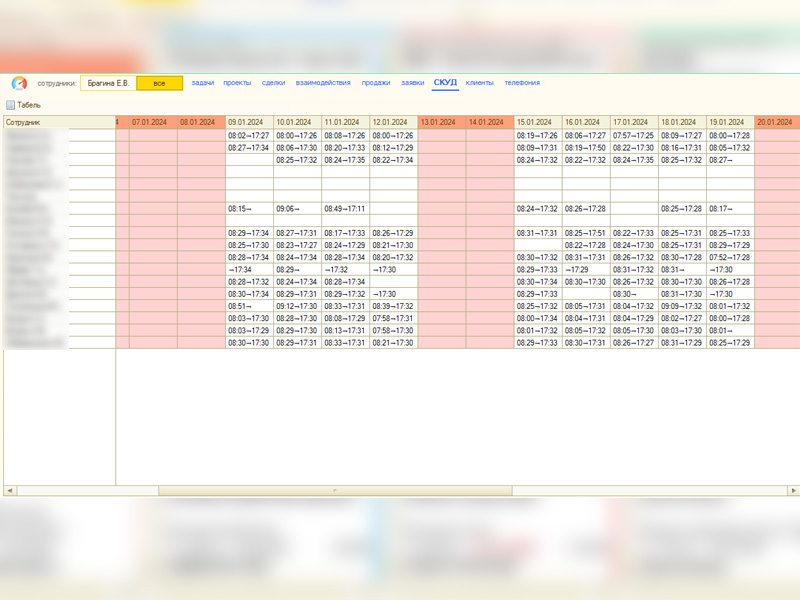Open the задачи tab
The width and height of the screenshot is (800, 600).
click(x=202, y=83)
